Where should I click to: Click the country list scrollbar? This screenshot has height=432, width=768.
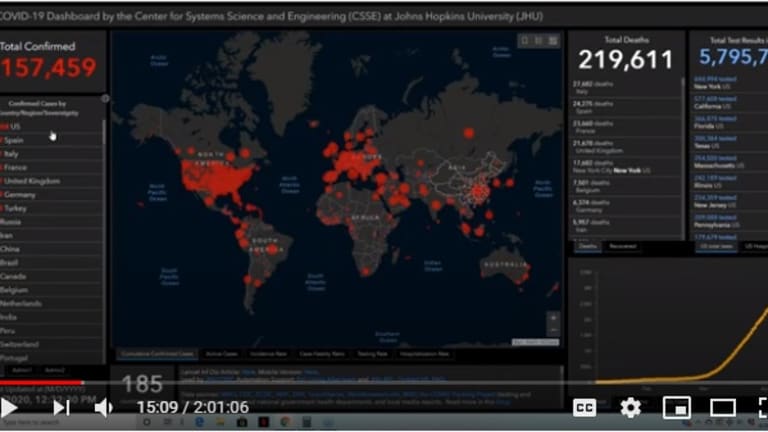pyautogui.click(x=104, y=132)
